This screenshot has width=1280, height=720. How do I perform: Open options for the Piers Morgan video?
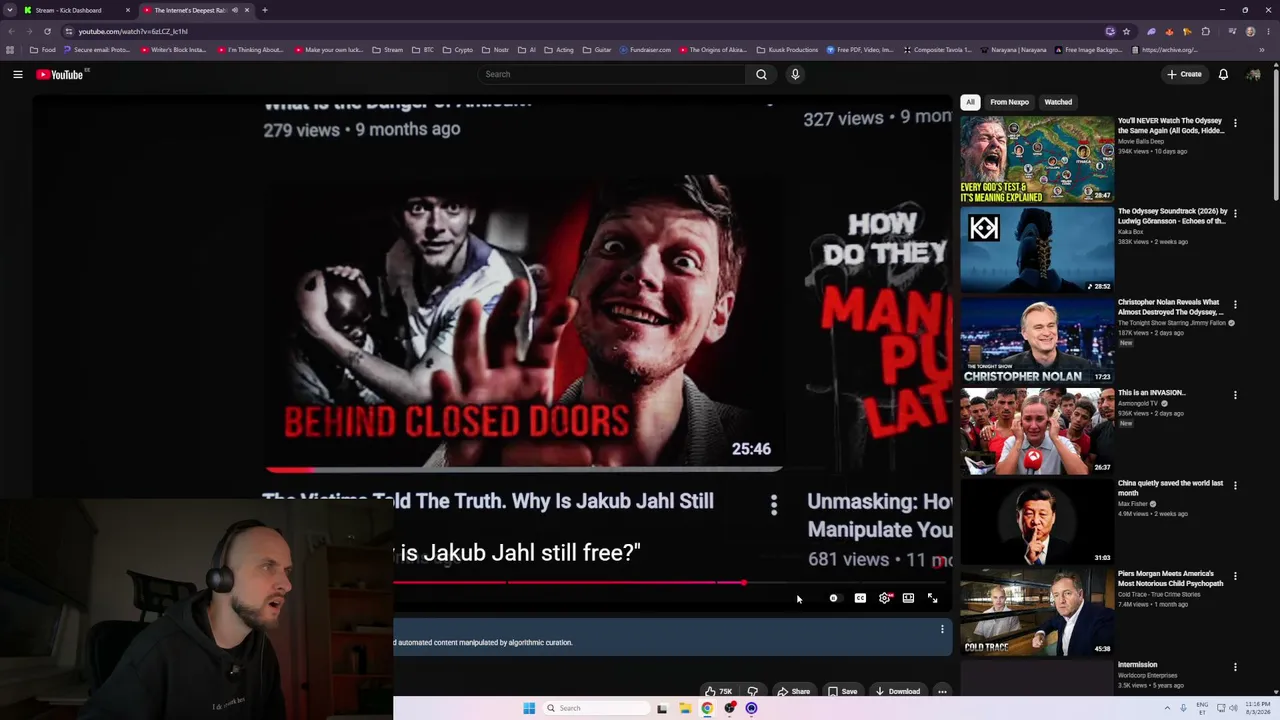click(1235, 576)
